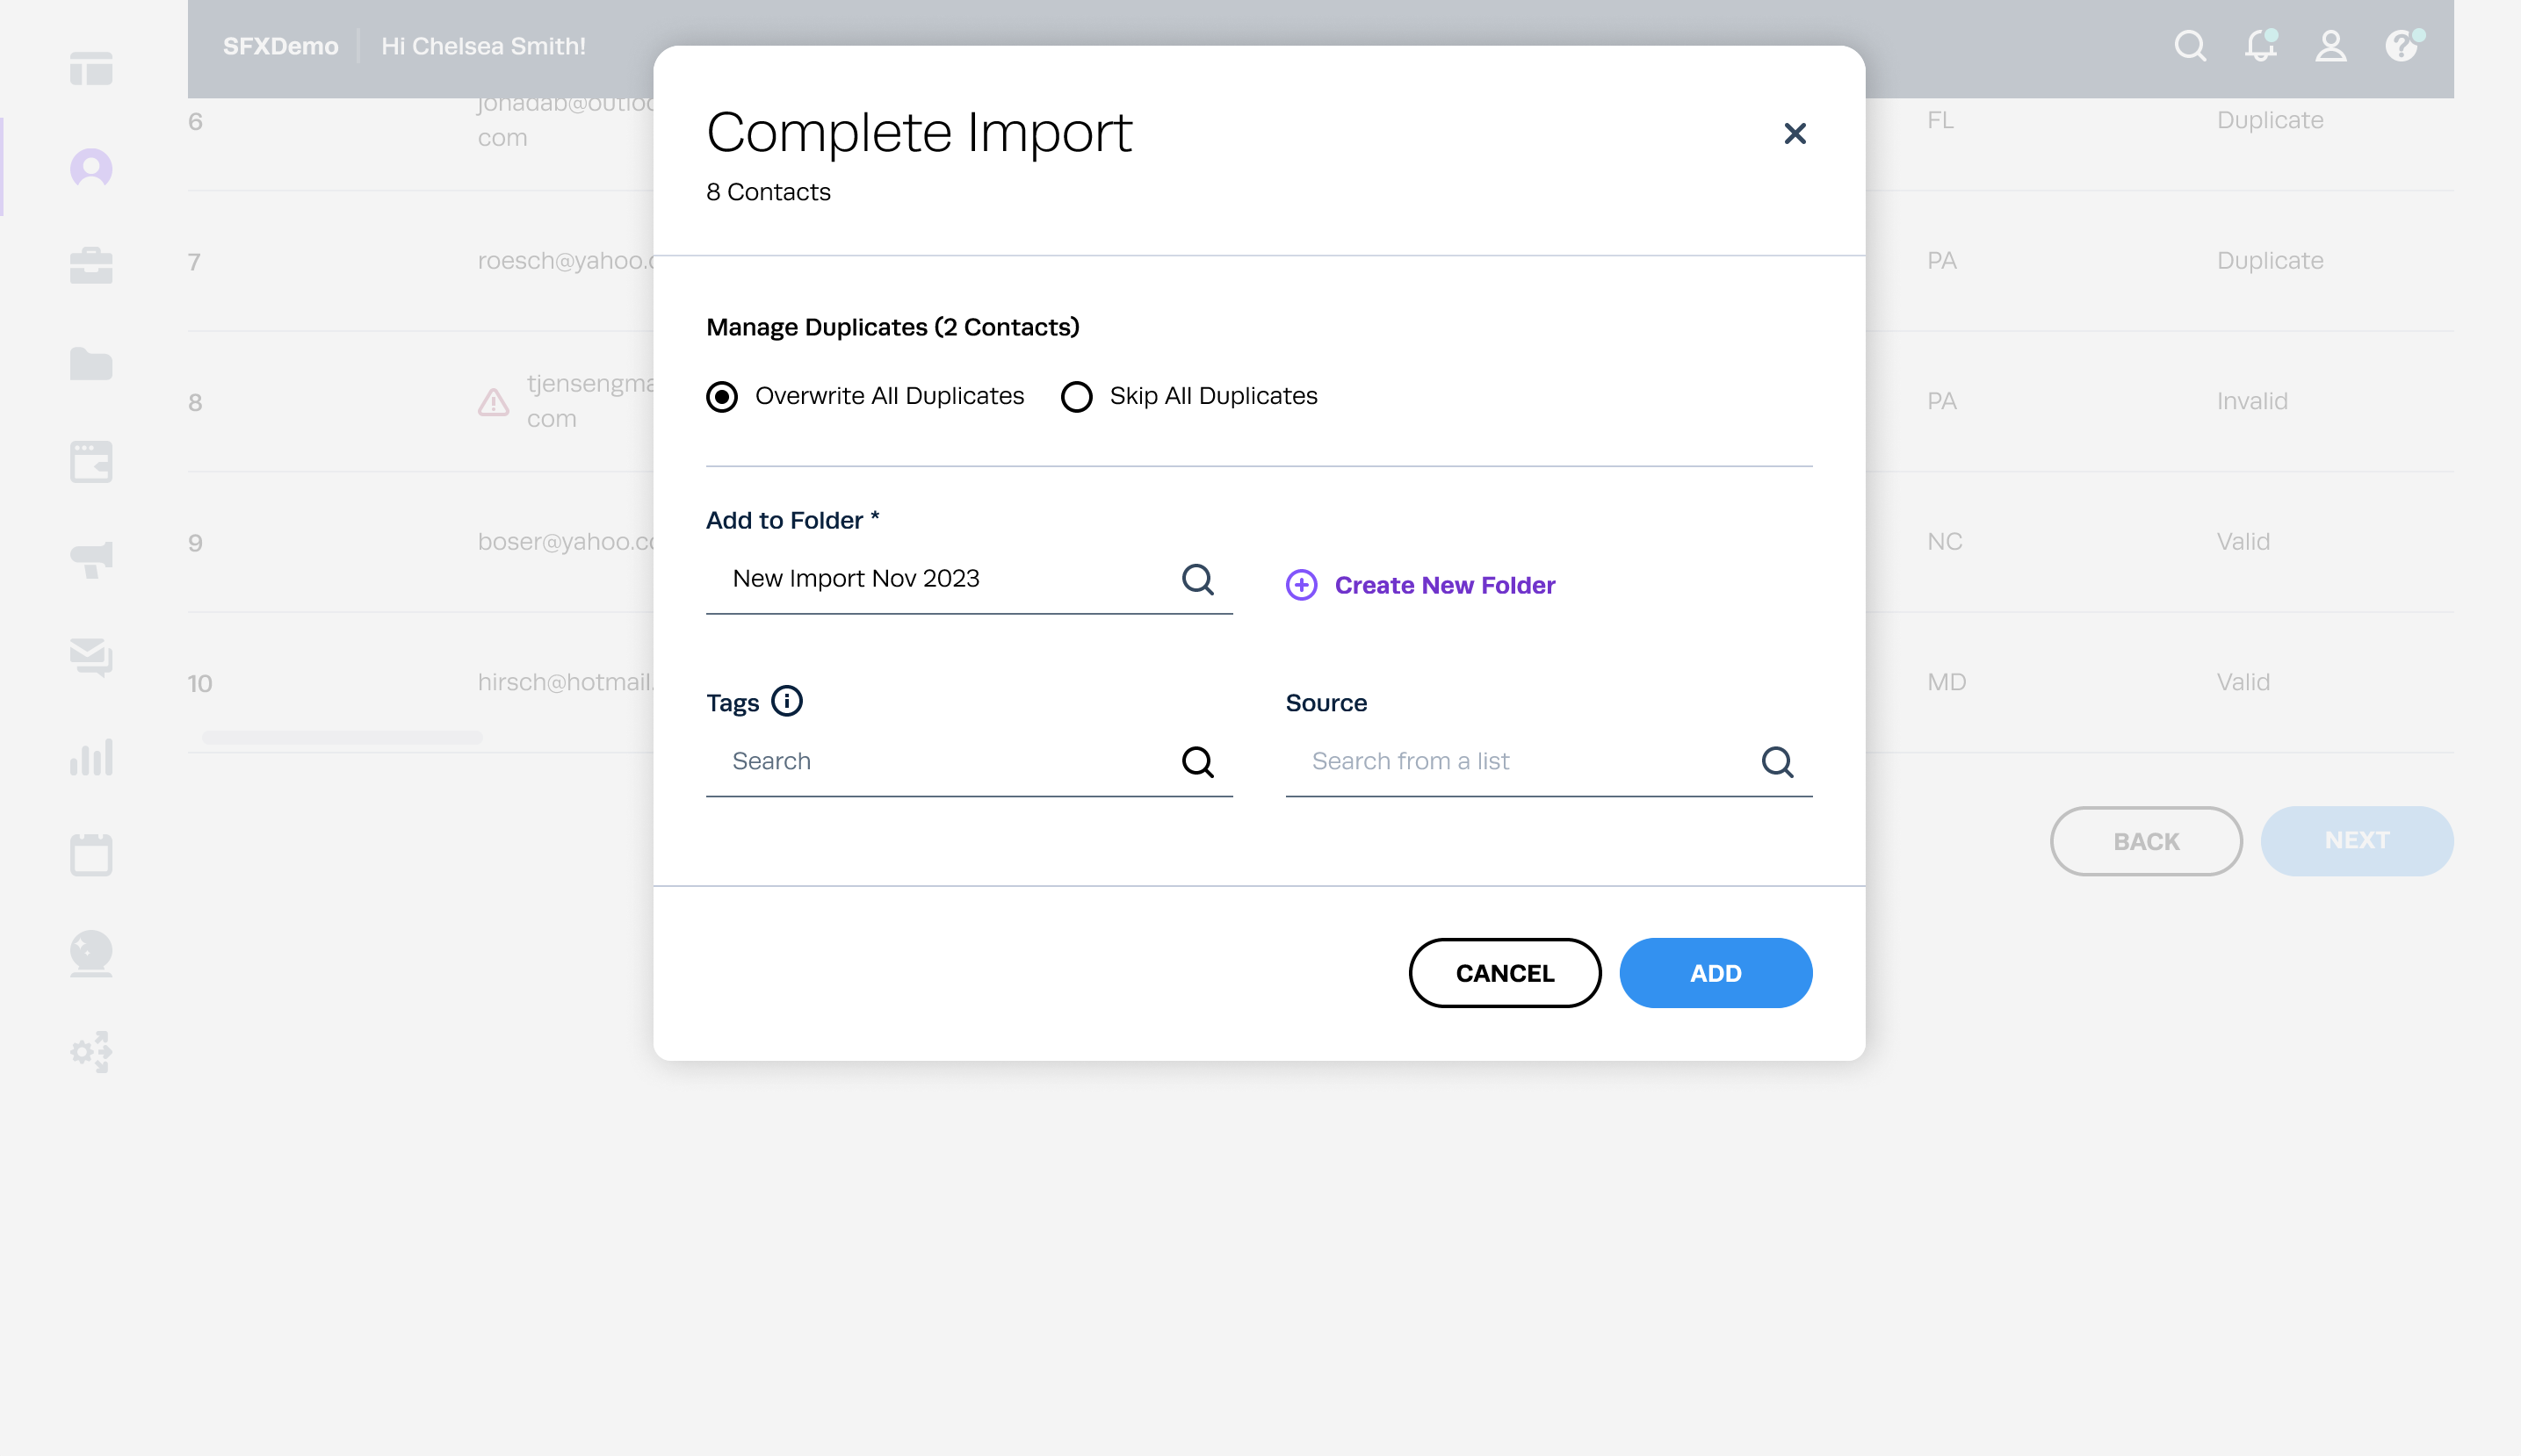The width and height of the screenshot is (2521, 1456).
Task: Open the calendar icon in sidebar
Action: [x=91, y=855]
